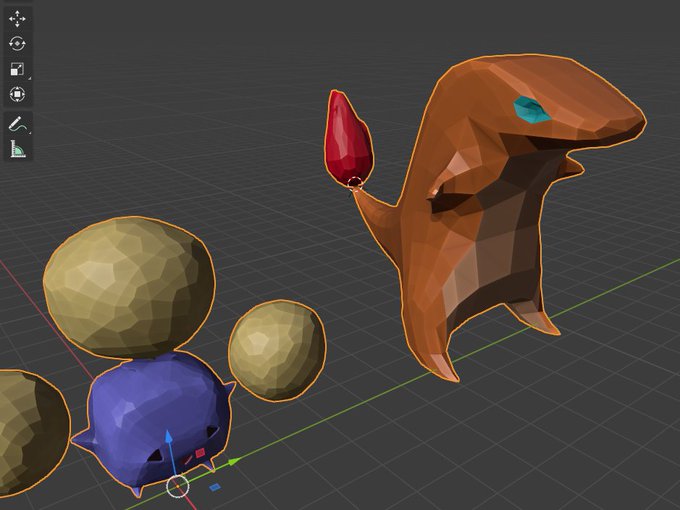Click the red plane handle of gizmo
Viewport: 680px width, 510px height.
200,453
